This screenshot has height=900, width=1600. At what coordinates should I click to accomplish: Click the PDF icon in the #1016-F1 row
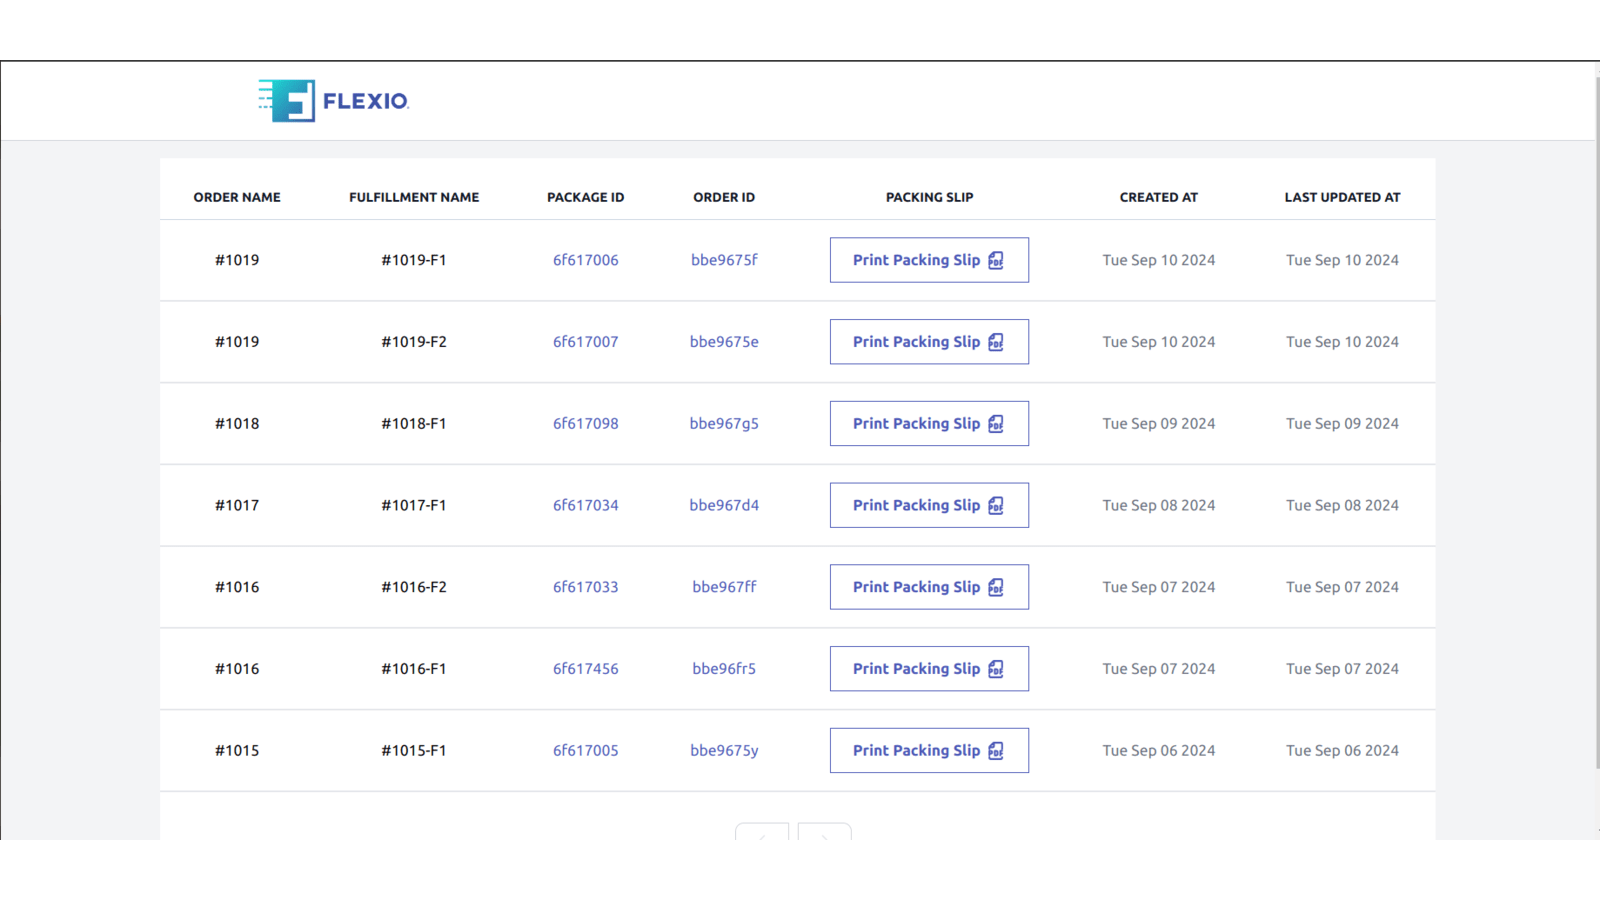click(995, 669)
